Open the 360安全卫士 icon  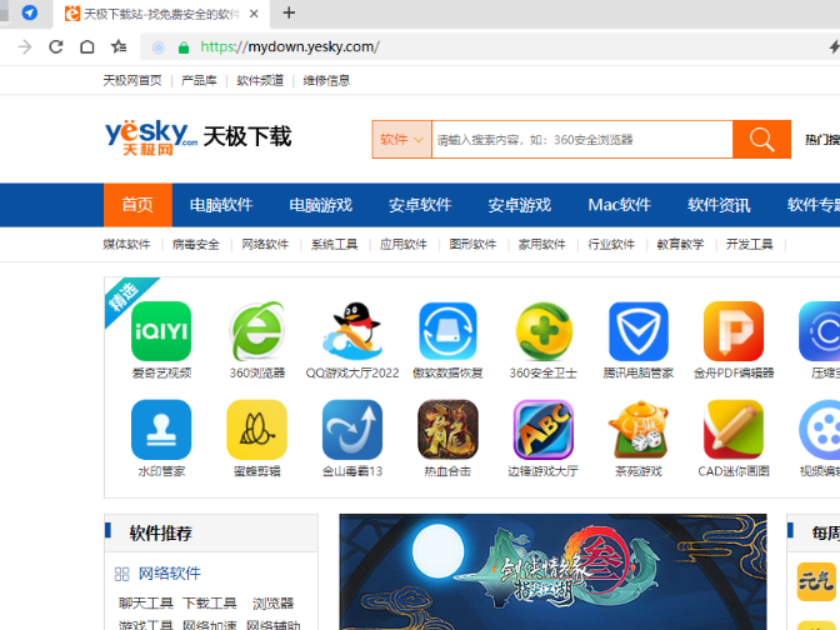pyautogui.click(x=543, y=331)
